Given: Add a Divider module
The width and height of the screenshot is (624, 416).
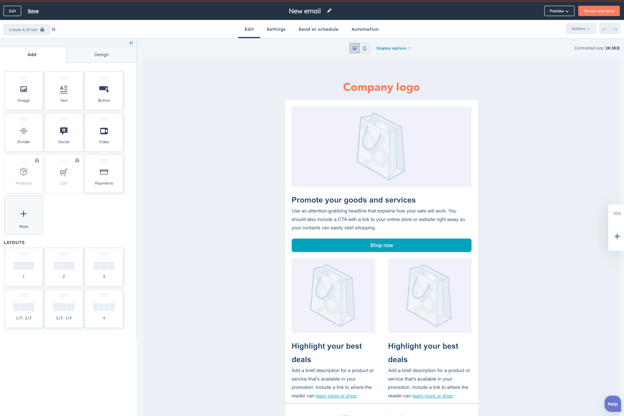Looking at the screenshot, I should point(23,133).
